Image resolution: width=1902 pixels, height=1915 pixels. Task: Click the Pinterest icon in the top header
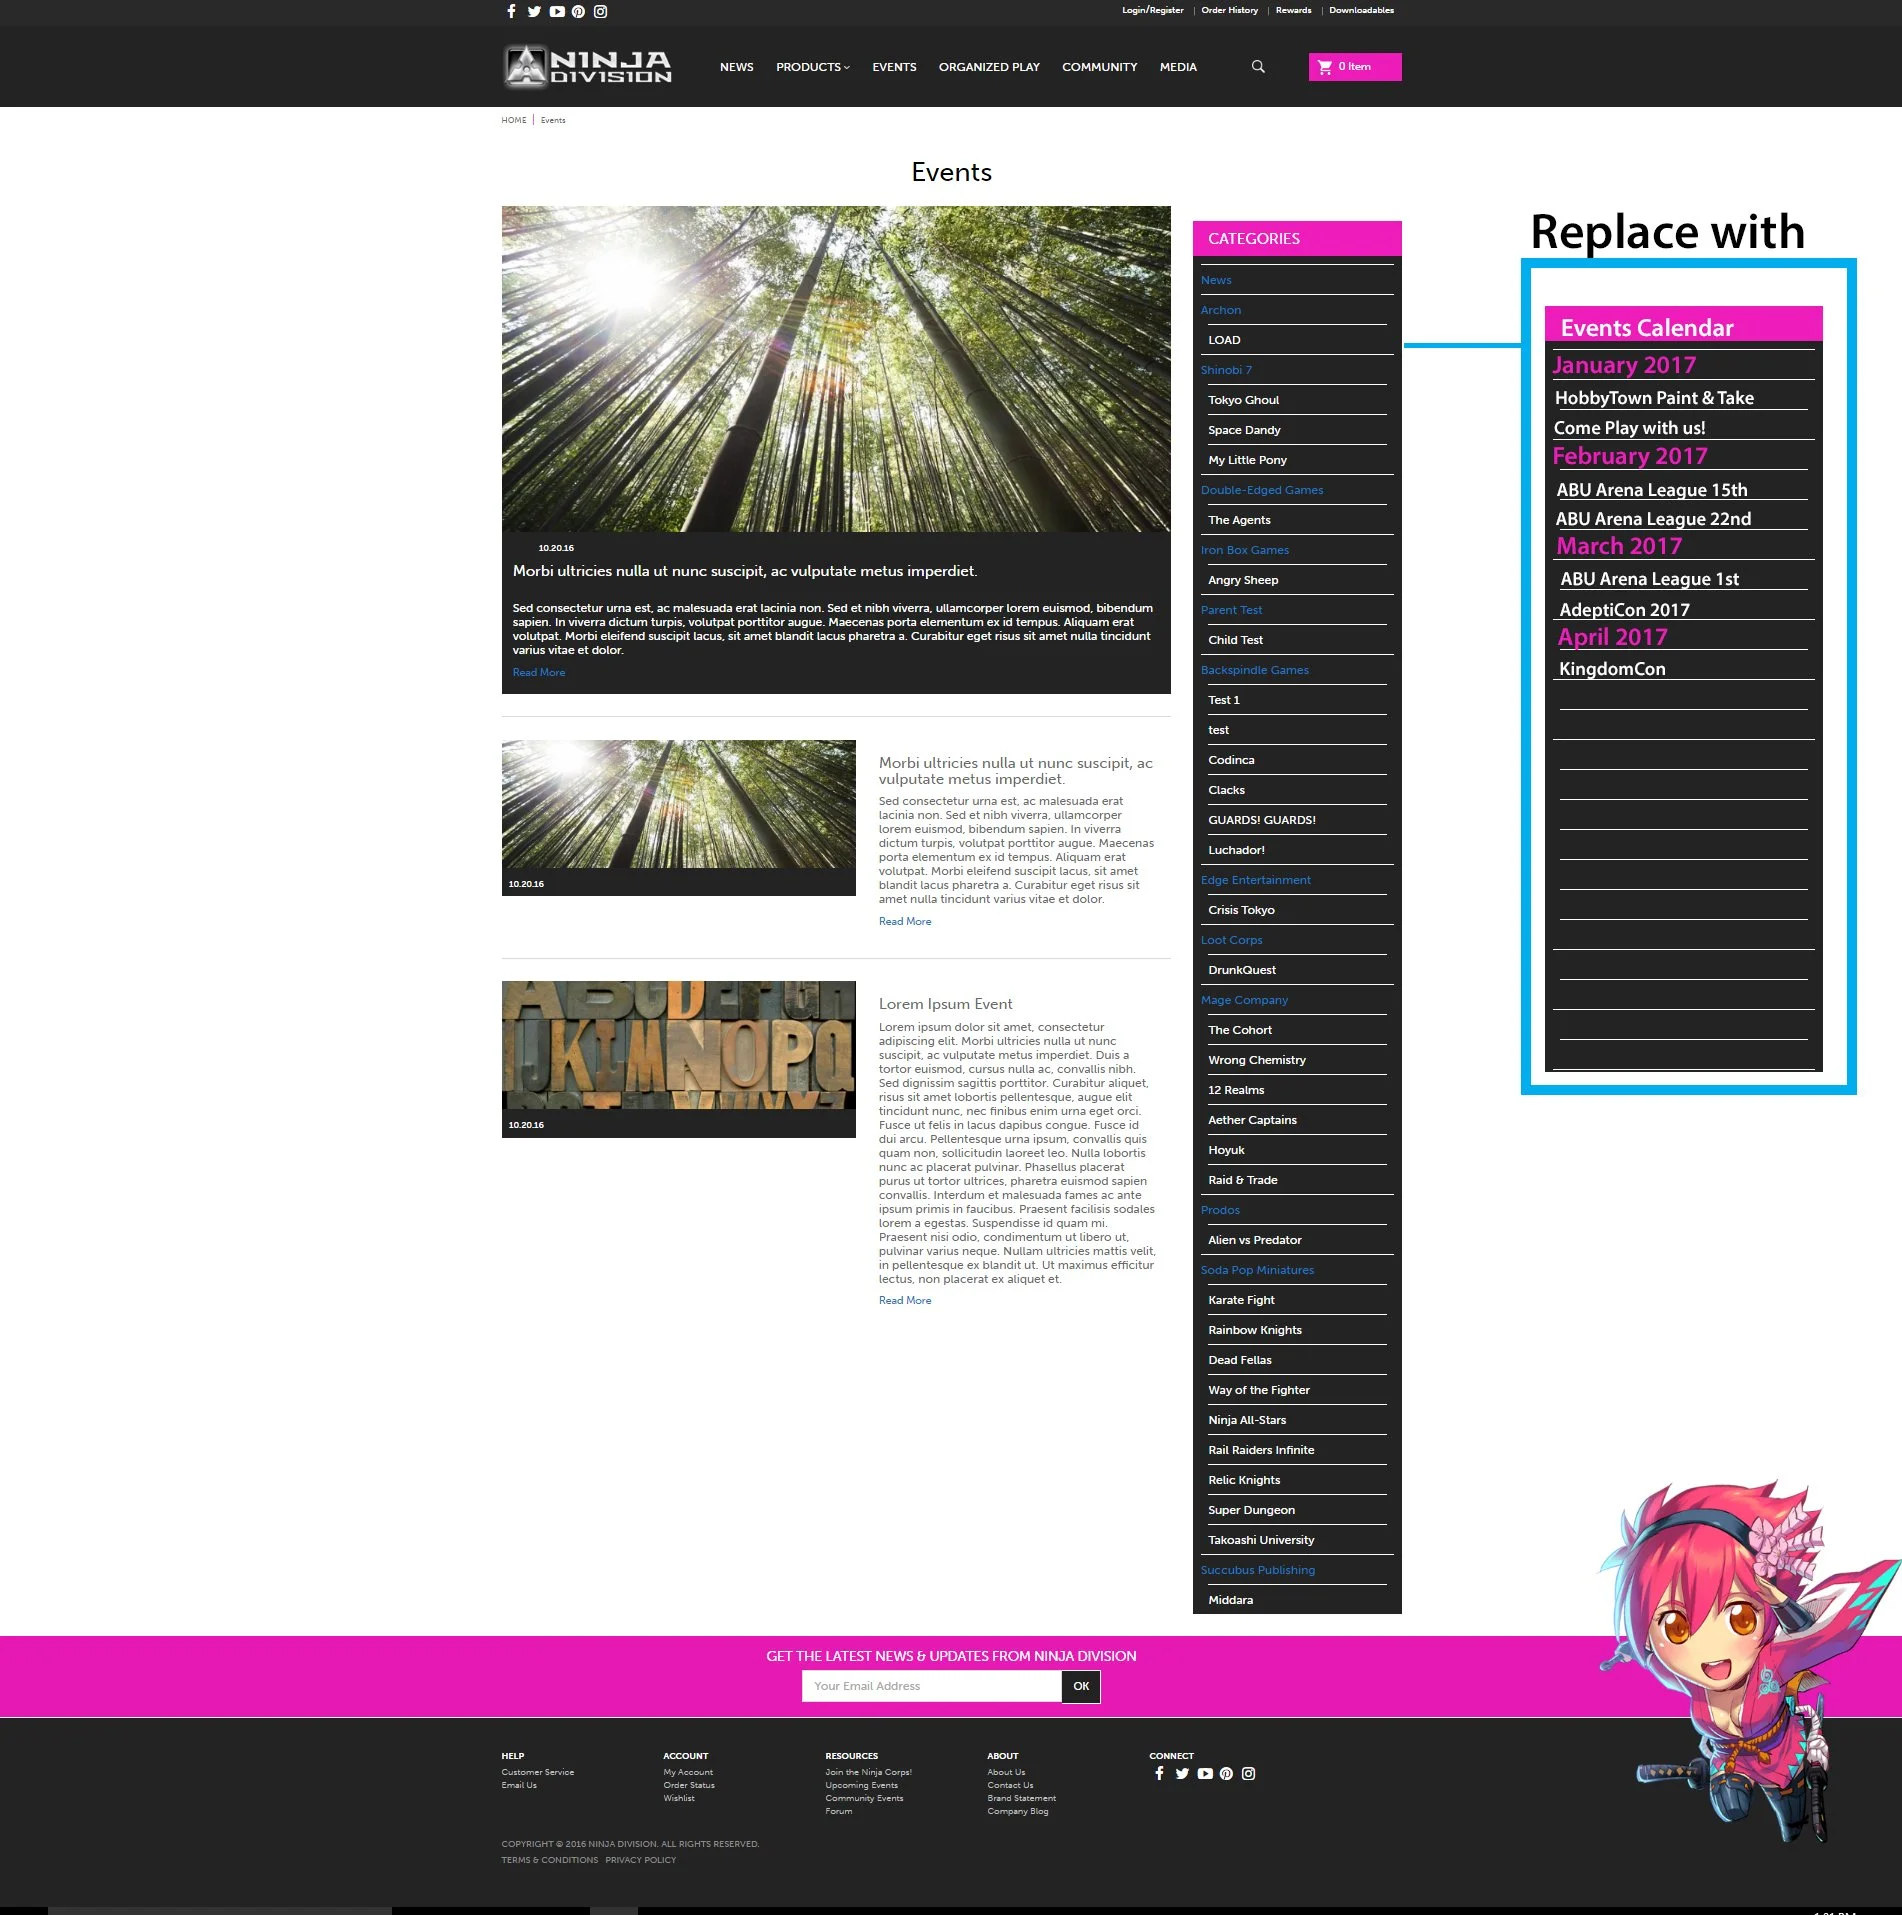click(578, 11)
